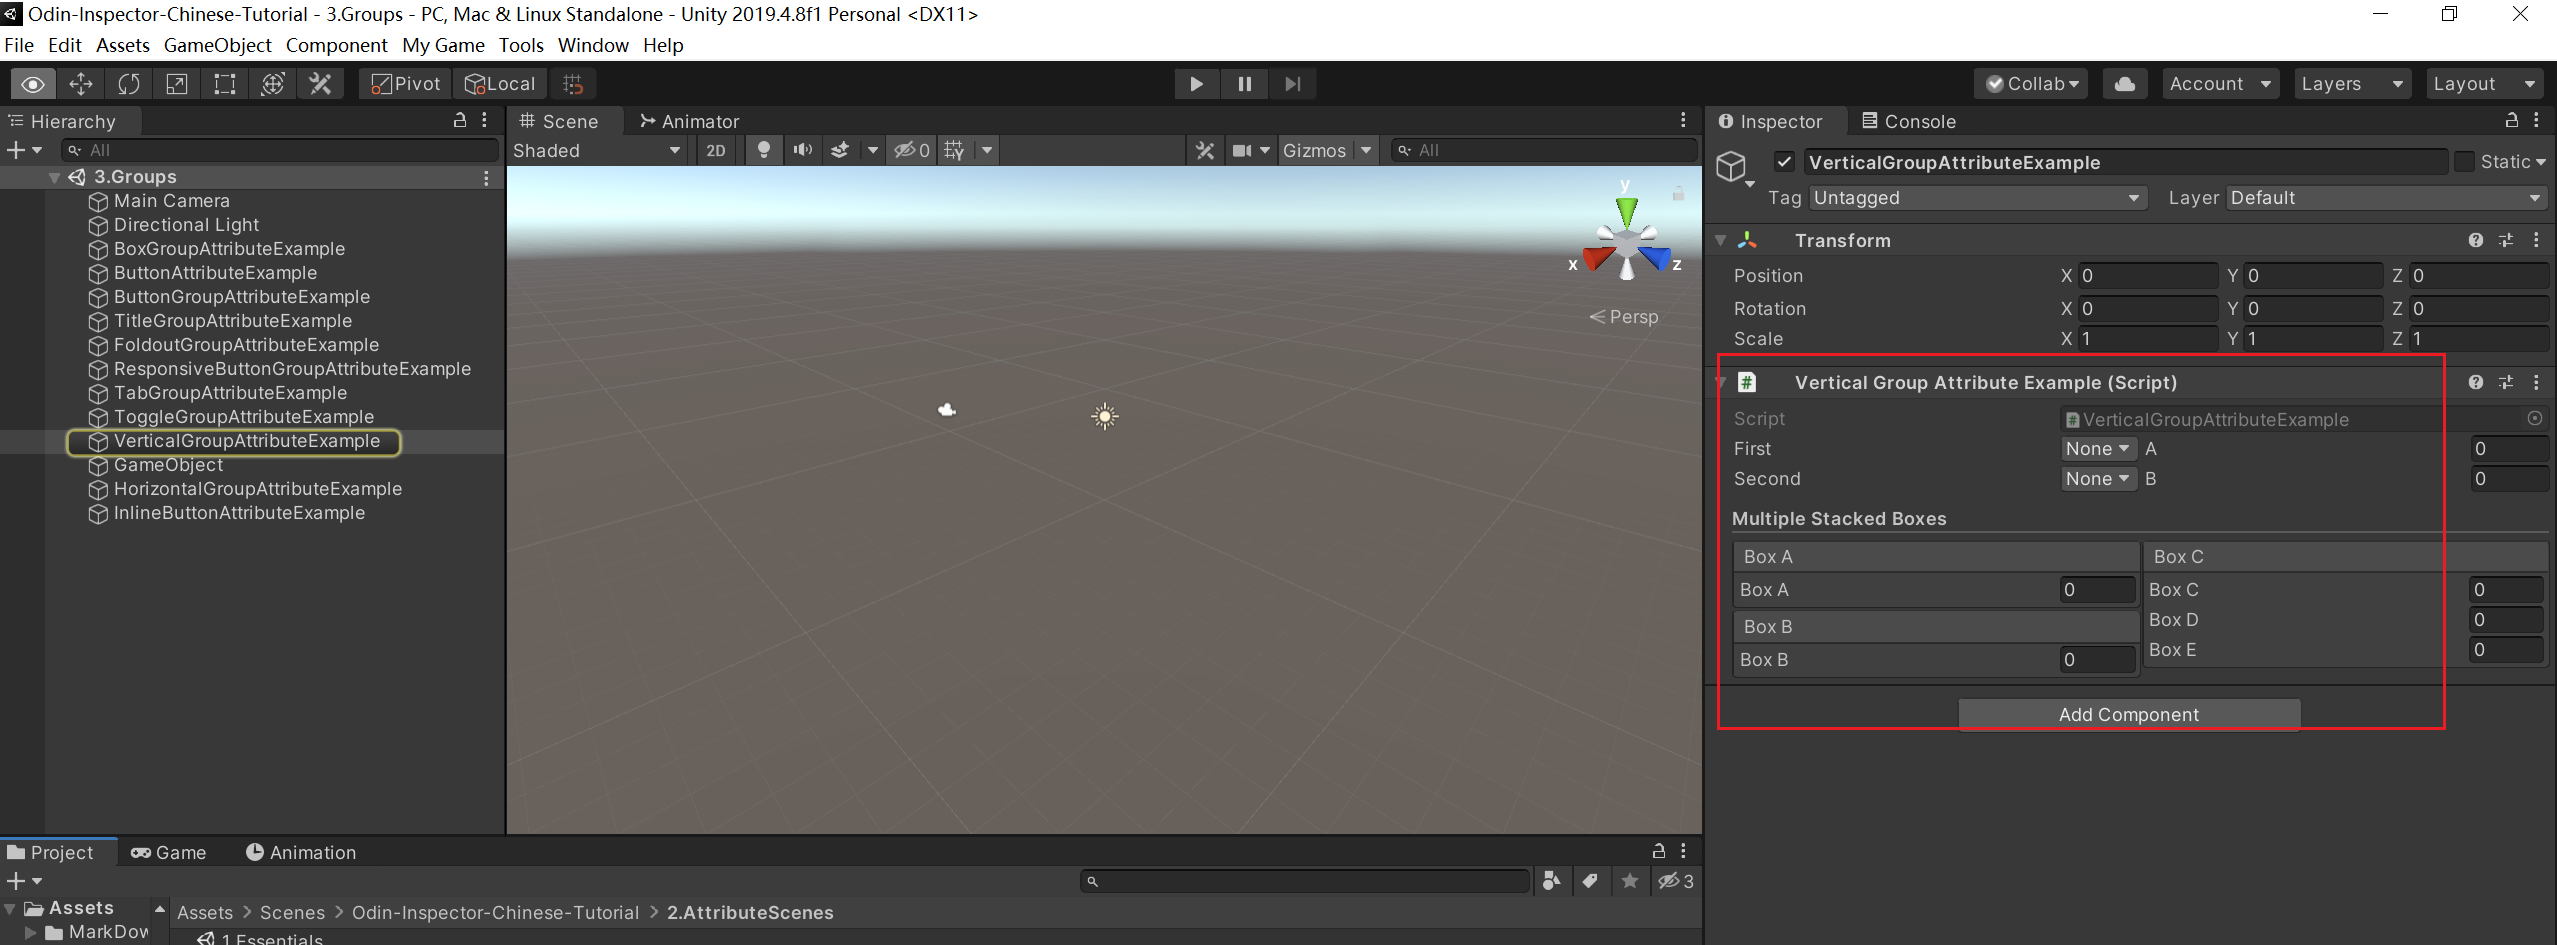
Task: Open the custom editor tools icon
Action: point(321,84)
